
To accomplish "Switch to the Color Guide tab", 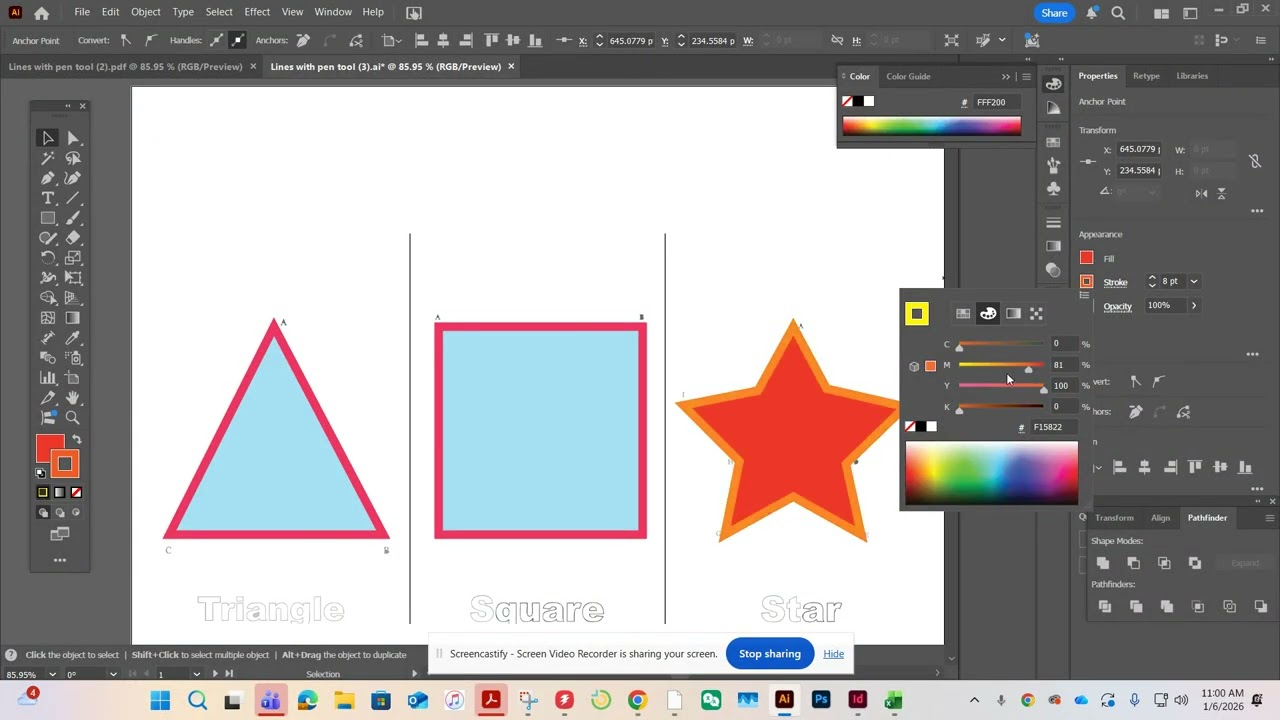I will [x=908, y=76].
